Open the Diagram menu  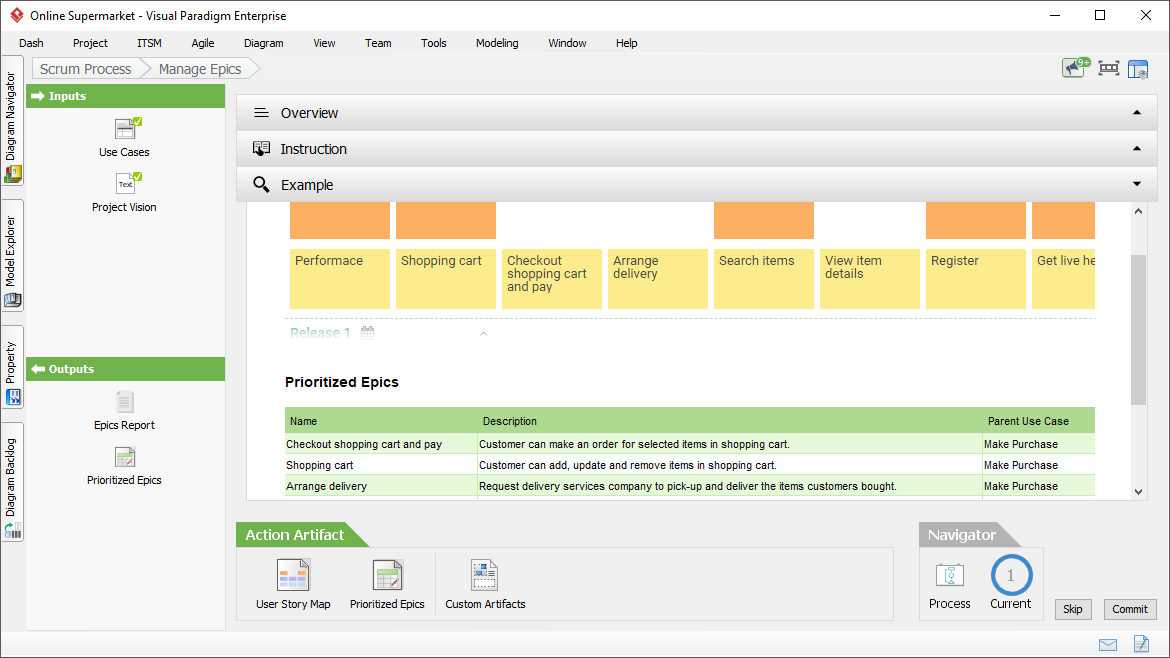click(x=263, y=43)
